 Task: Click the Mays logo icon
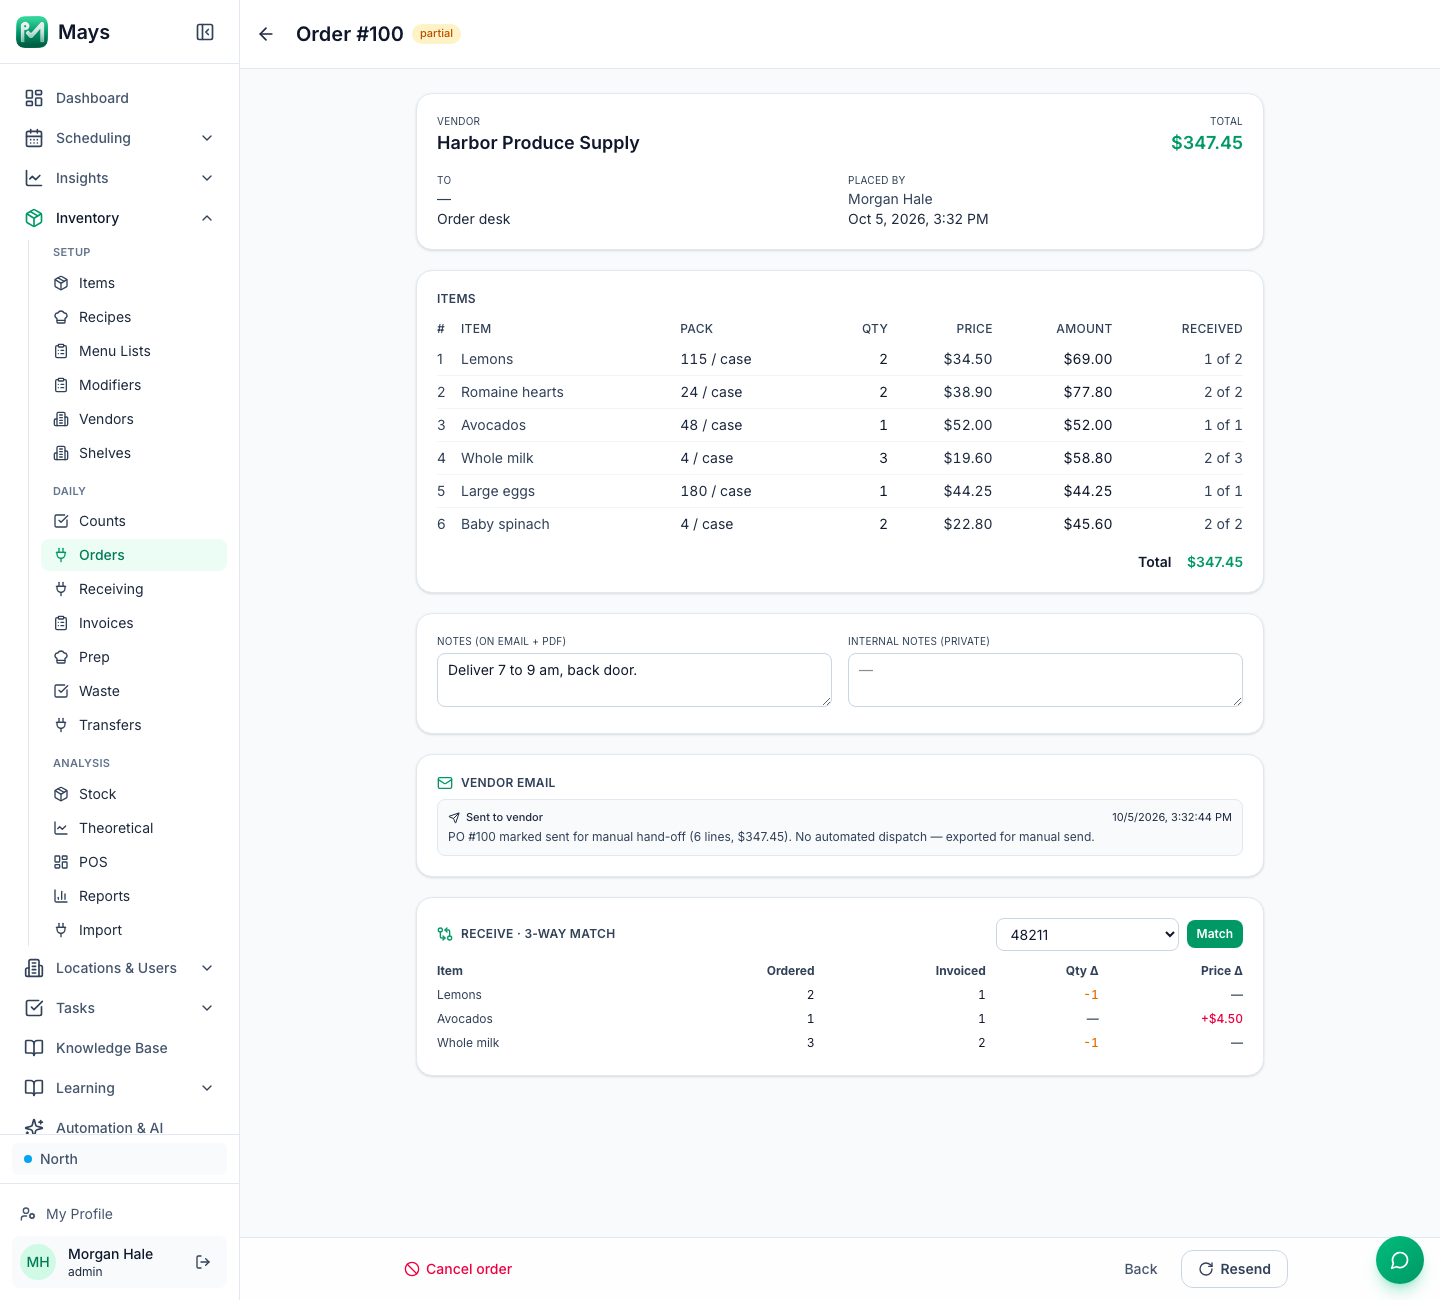coord(32,32)
